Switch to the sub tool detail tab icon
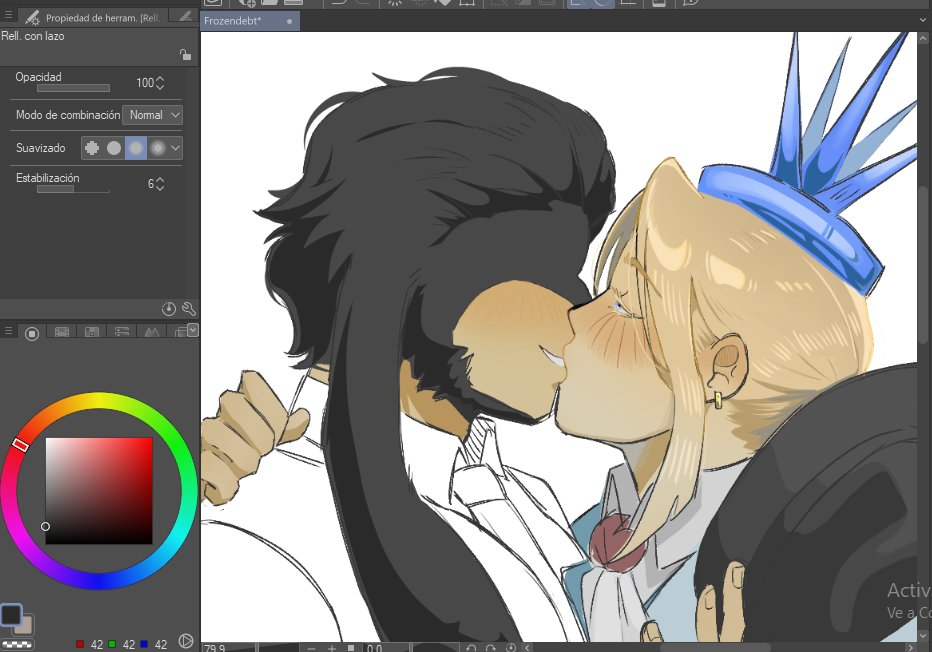The height and width of the screenshot is (652, 932). [185, 16]
